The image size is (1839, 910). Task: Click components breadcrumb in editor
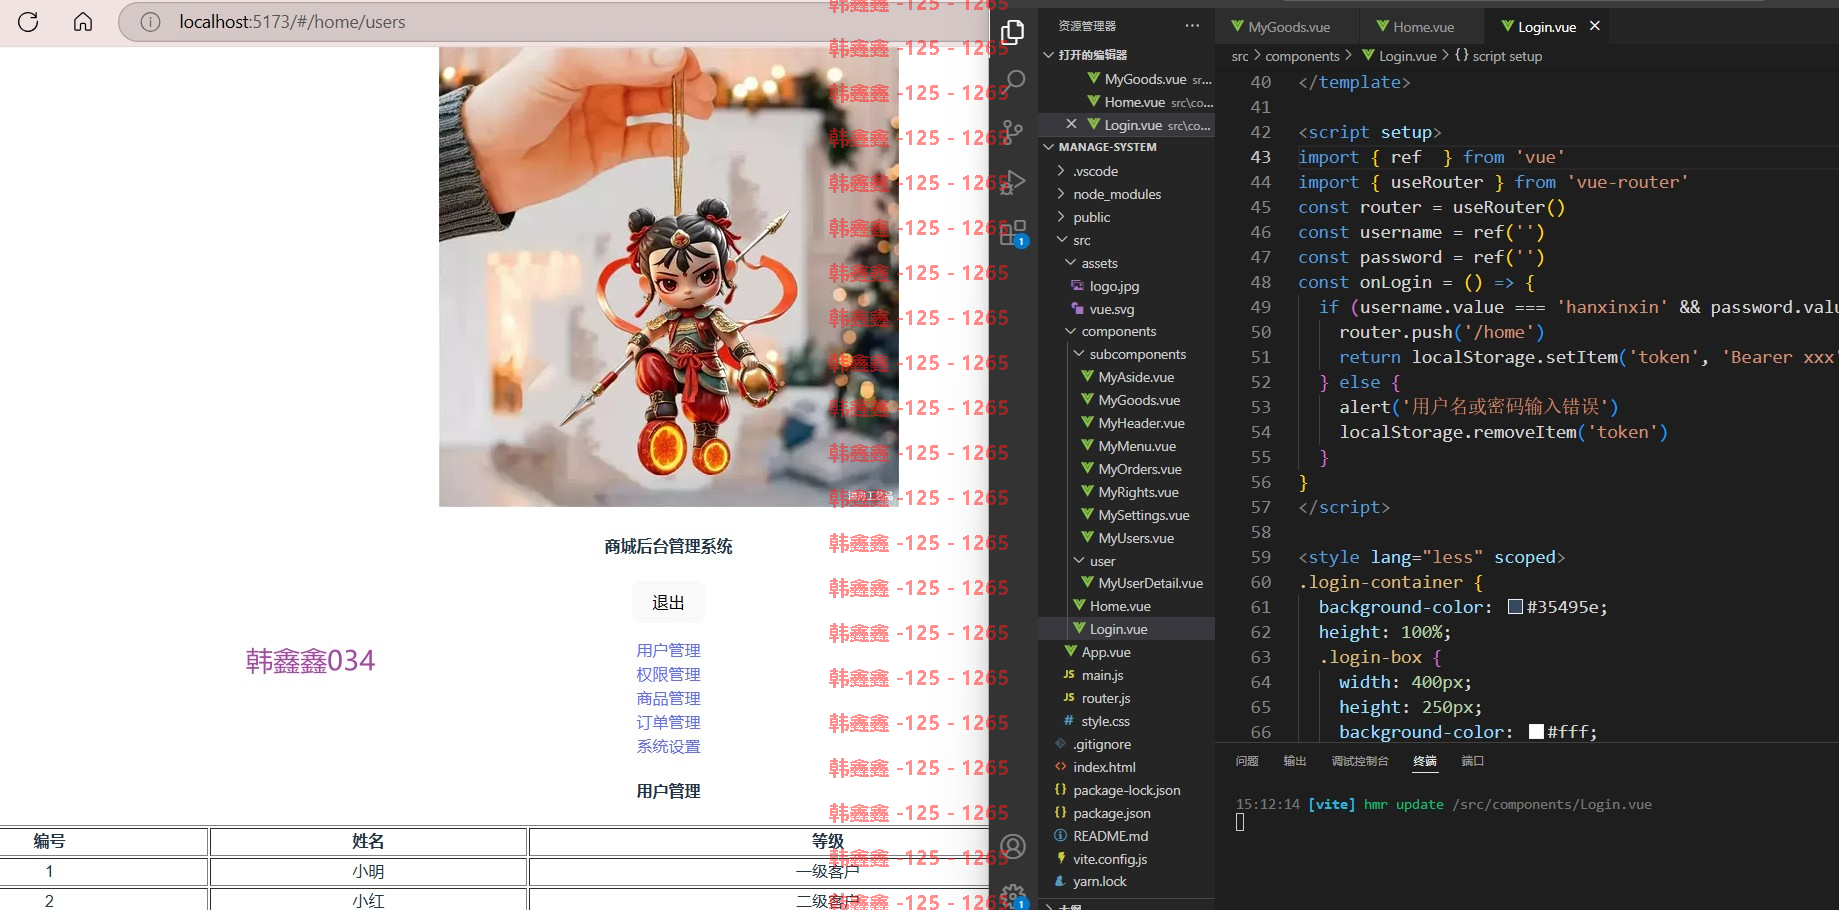click(1302, 56)
